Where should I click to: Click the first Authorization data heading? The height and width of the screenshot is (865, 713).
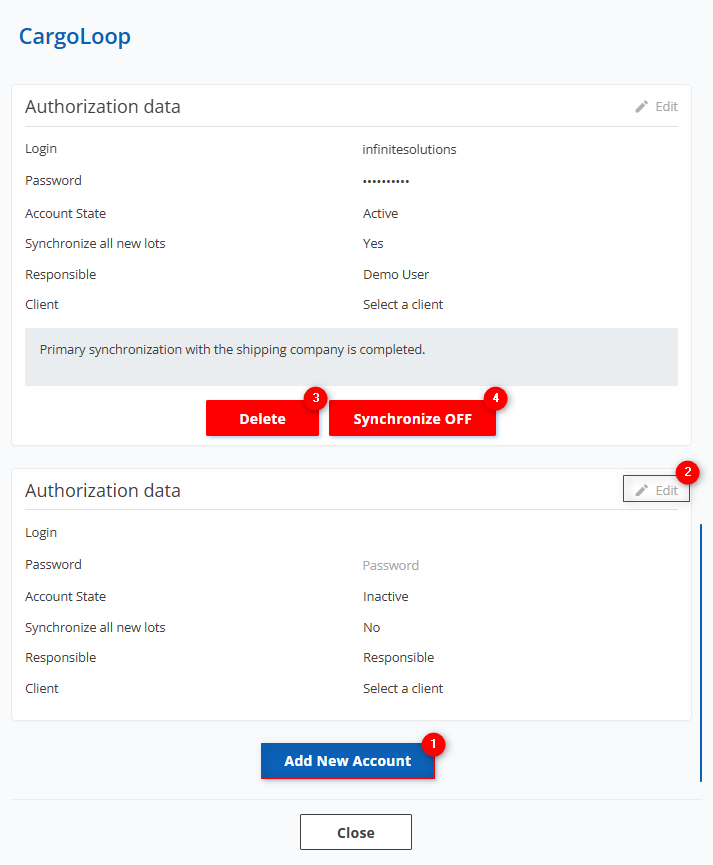point(103,106)
